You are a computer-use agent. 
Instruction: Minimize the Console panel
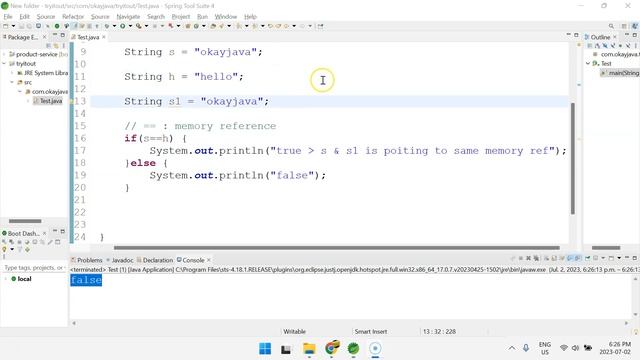pyautogui.click(x=627, y=258)
